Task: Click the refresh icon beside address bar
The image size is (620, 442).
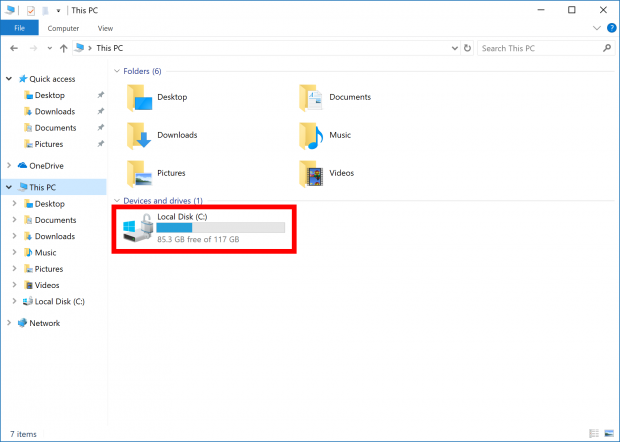Action: click(467, 48)
